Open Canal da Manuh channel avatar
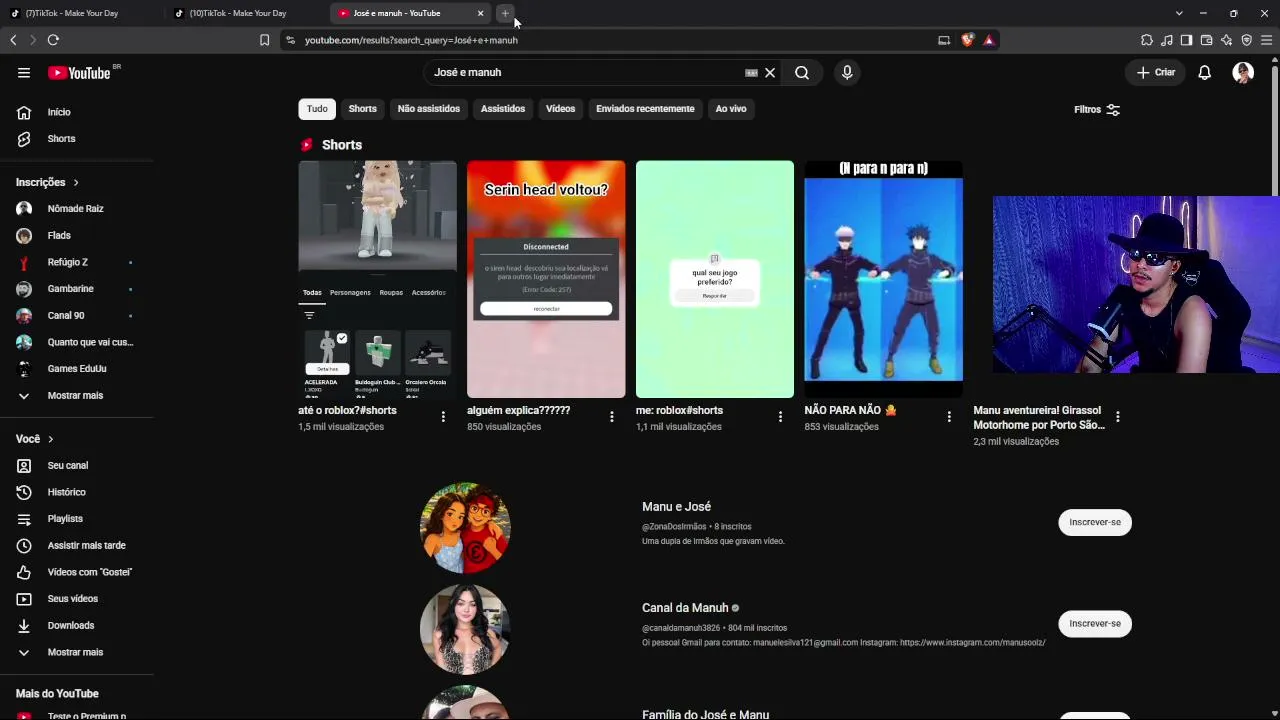 click(x=465, y=629)
